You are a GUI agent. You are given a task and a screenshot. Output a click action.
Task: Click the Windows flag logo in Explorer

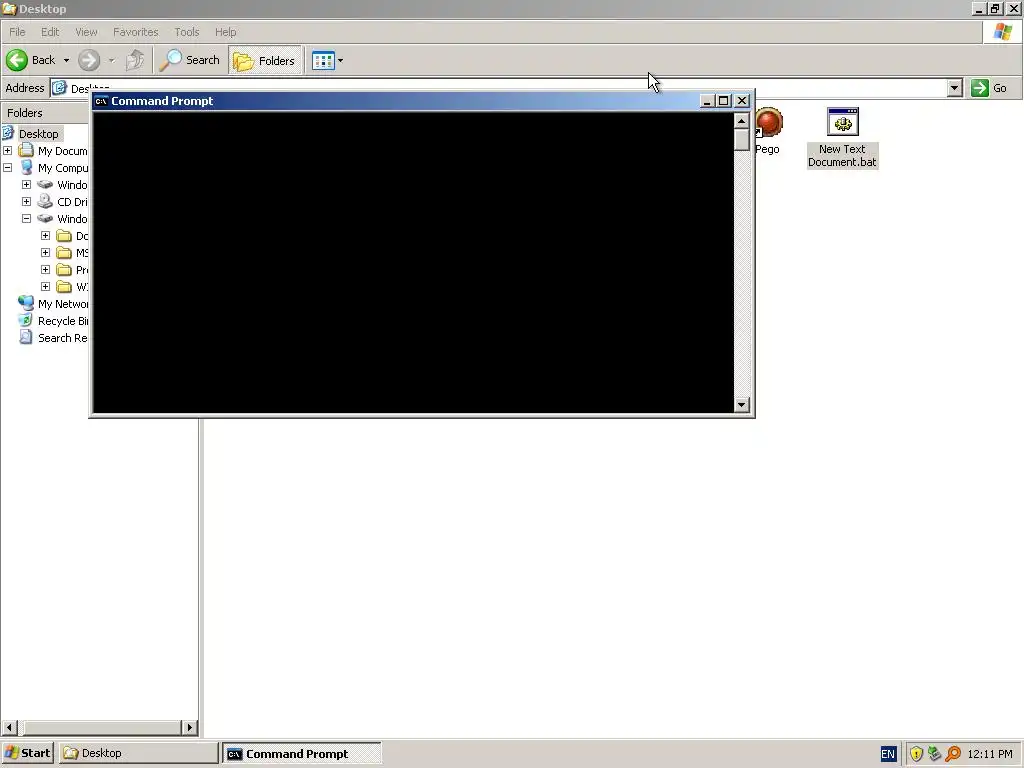click(x=1003, y=31)
